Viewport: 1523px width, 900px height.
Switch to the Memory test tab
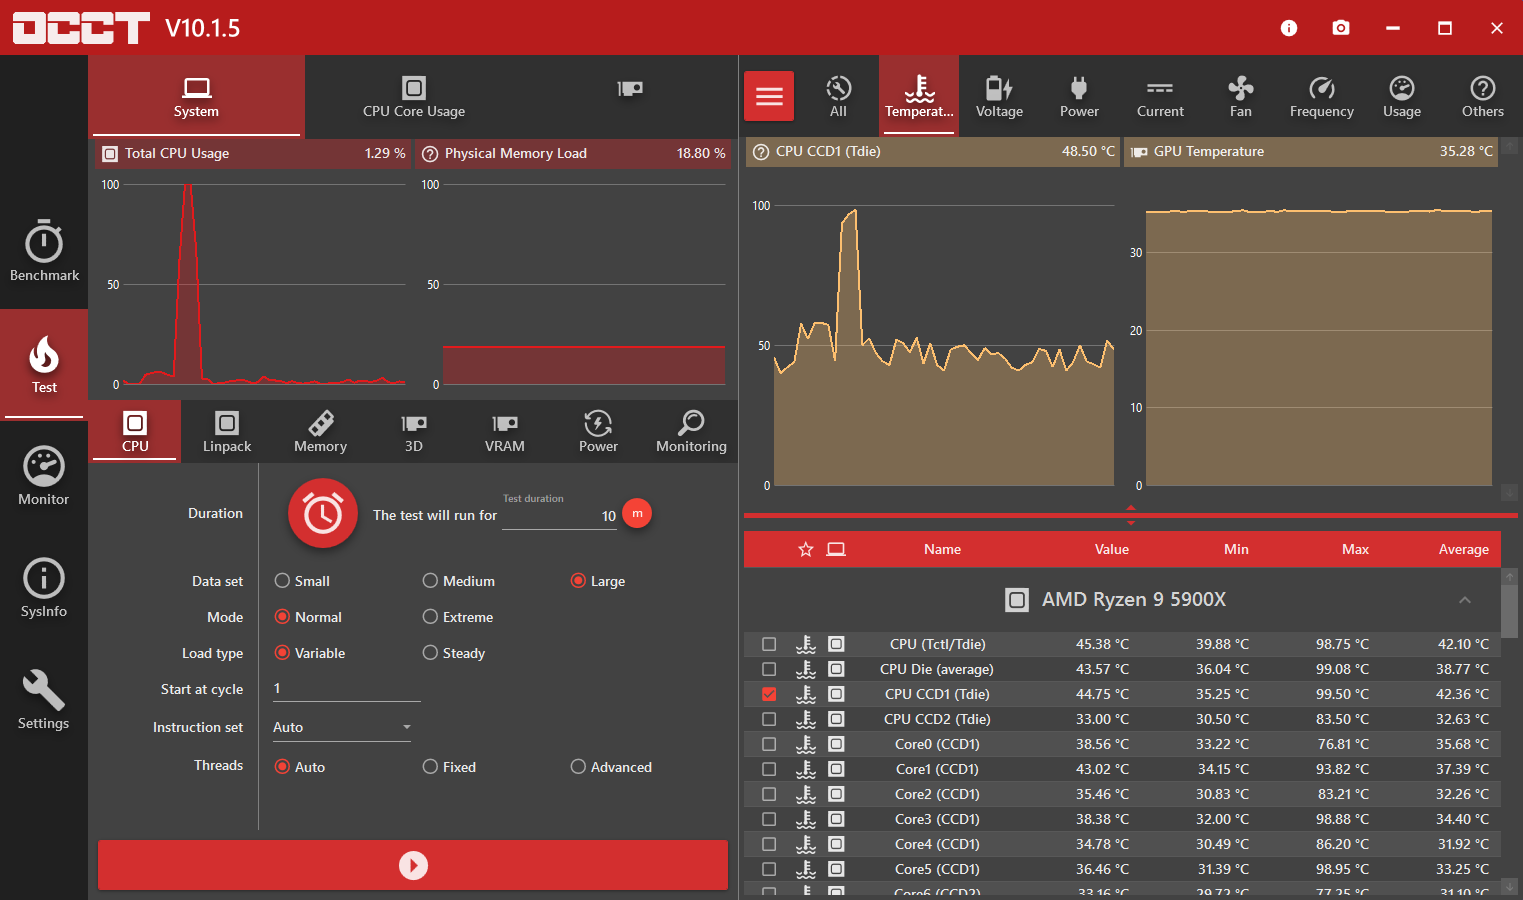(x=320, y=432)
